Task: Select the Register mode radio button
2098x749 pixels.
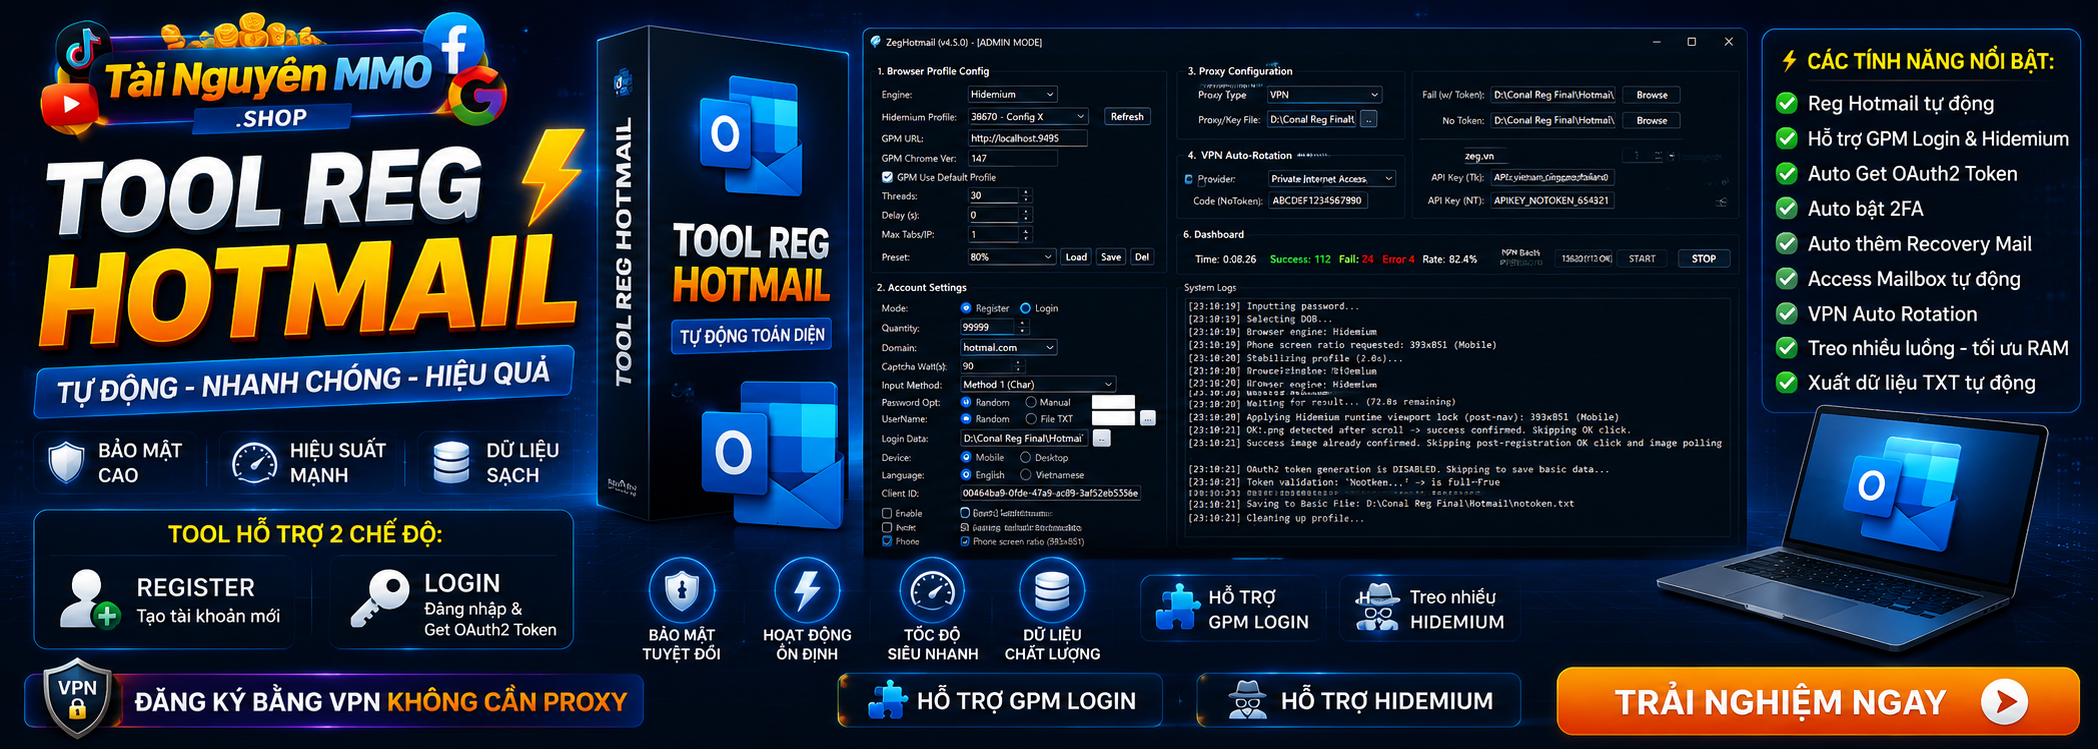Action: pyautogui.click(x=966, y=308)
